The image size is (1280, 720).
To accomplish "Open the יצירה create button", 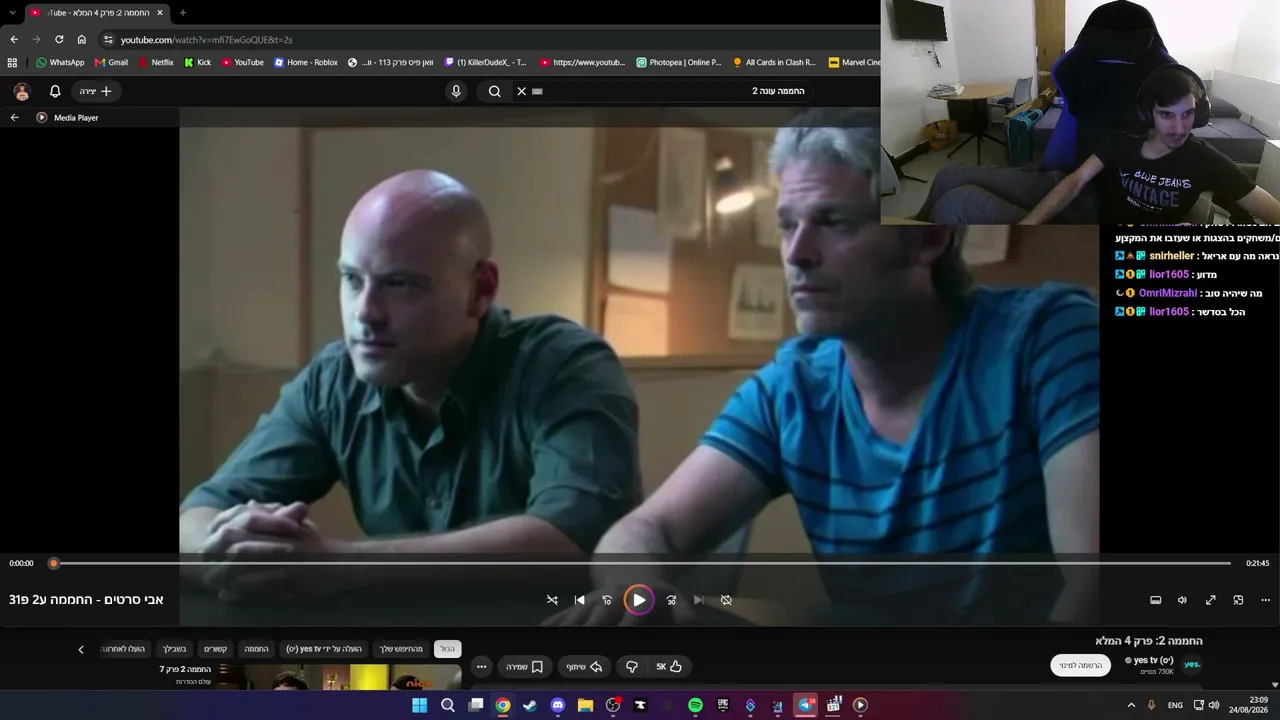I will (96, 91).
